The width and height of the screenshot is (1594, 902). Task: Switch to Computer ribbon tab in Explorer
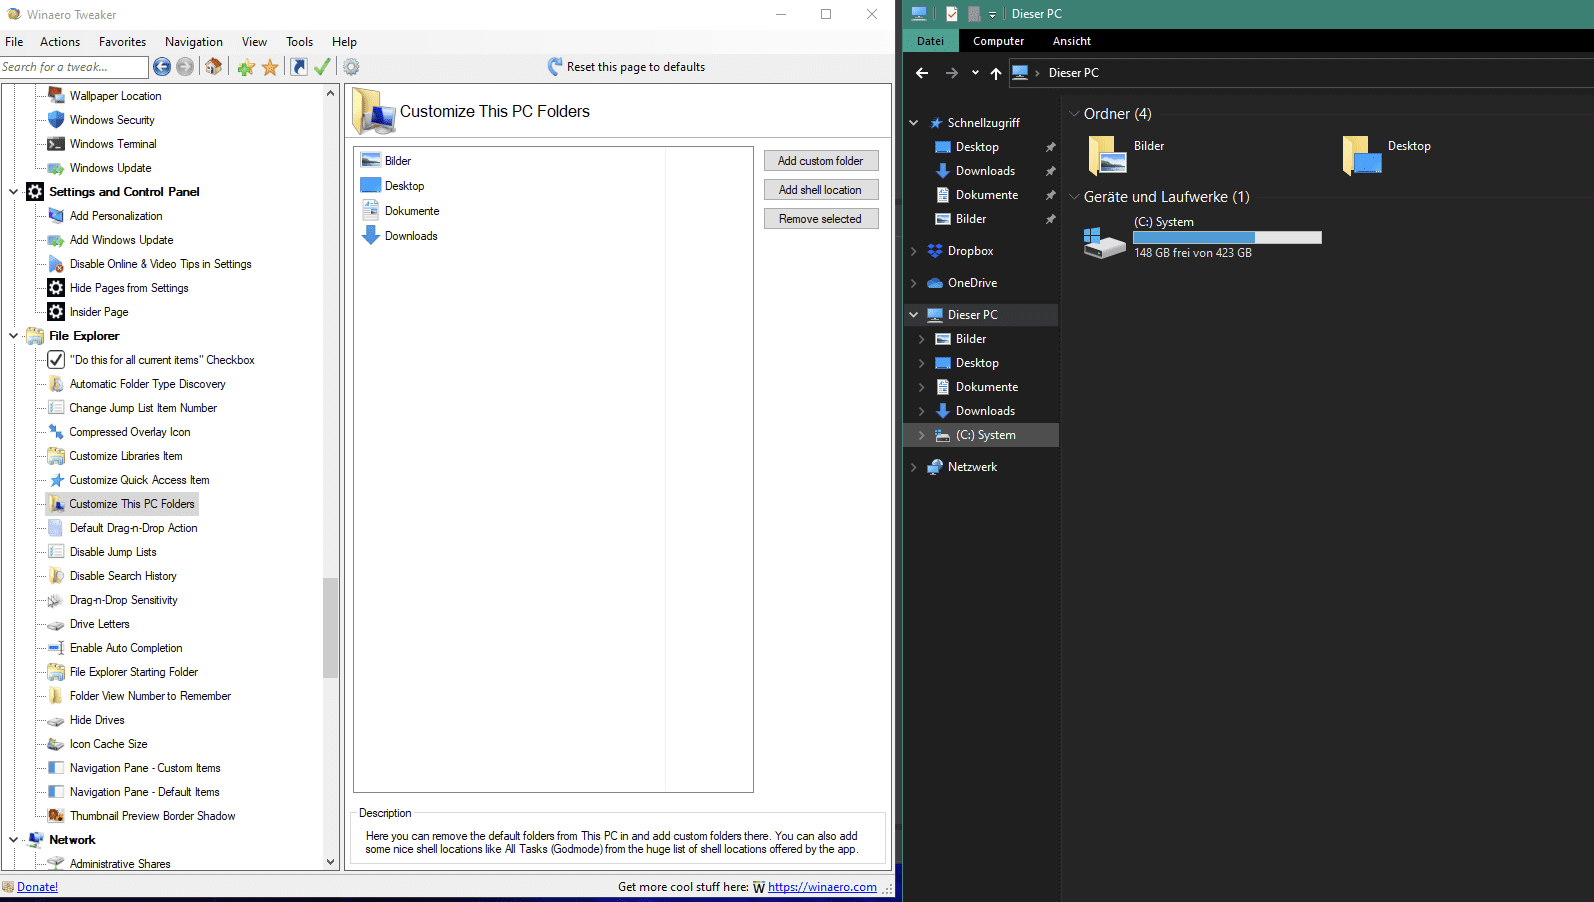point(998,41)
